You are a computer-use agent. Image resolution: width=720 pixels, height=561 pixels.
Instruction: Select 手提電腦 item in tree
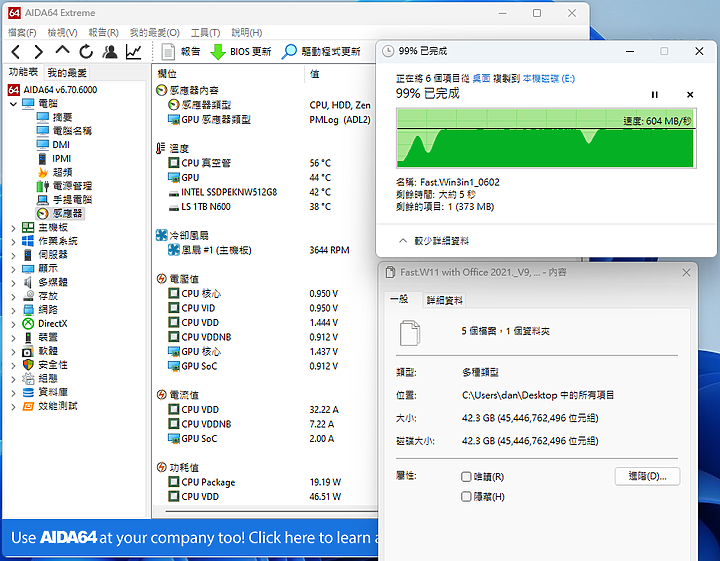click(64, 200)
